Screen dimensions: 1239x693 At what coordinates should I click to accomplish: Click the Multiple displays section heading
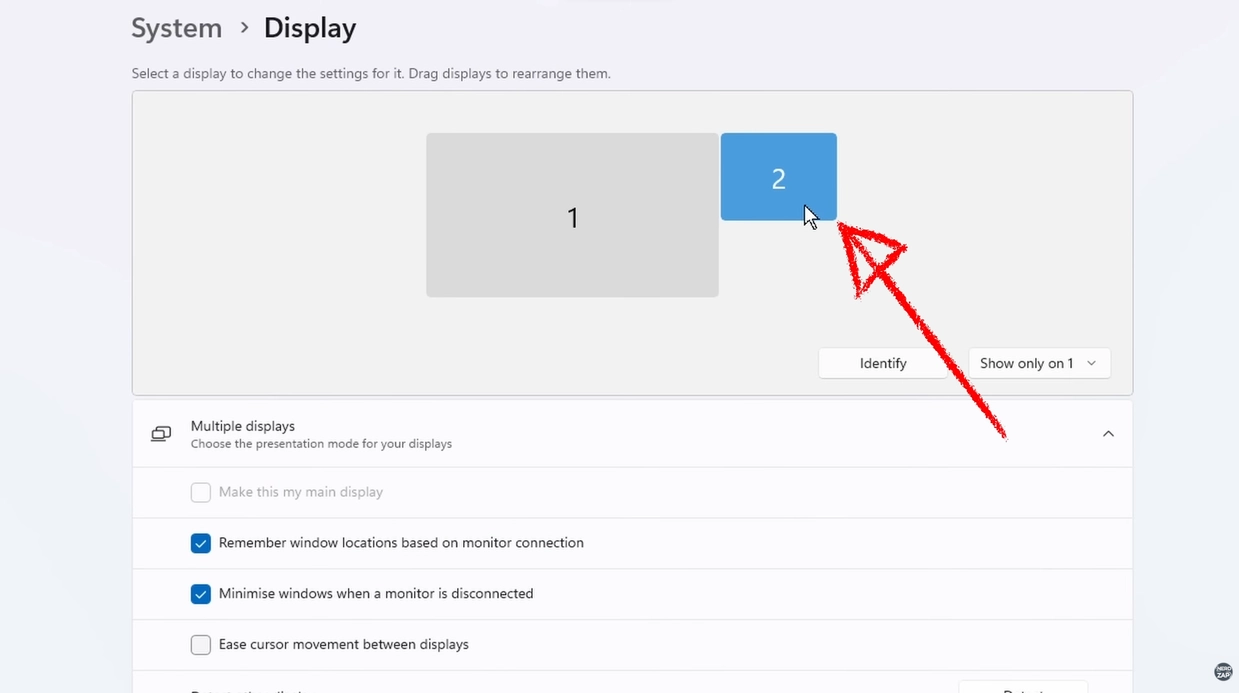[x=243, y=426]
